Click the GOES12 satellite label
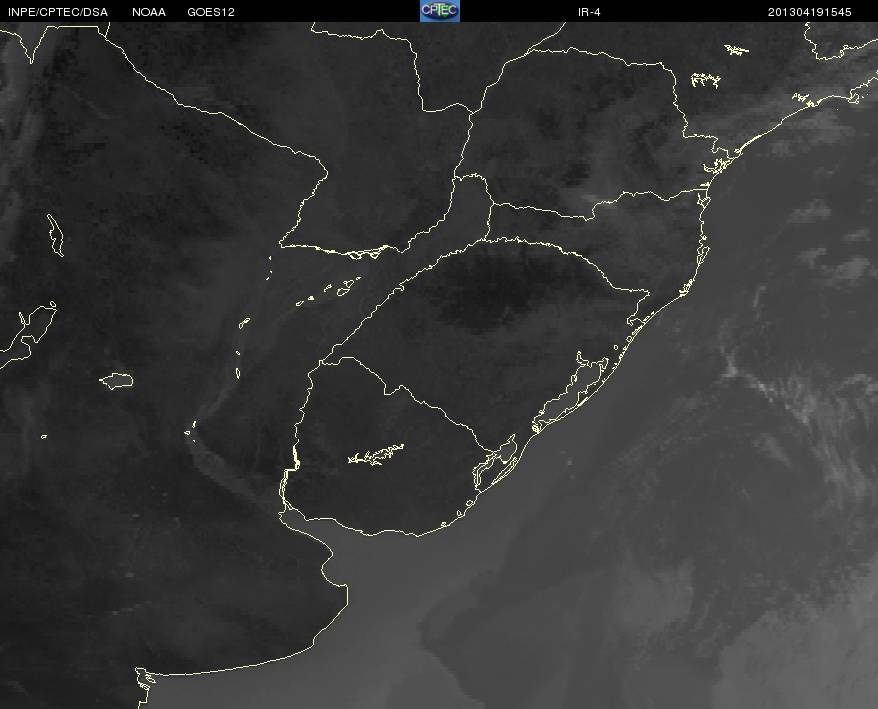878x709 pixels. tap(211, 12)
